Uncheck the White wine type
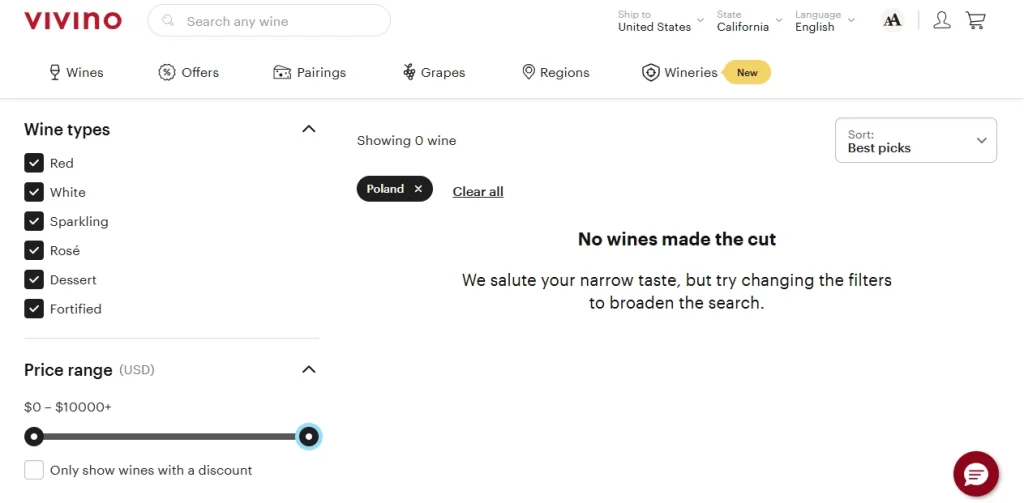 pos(34,192)
